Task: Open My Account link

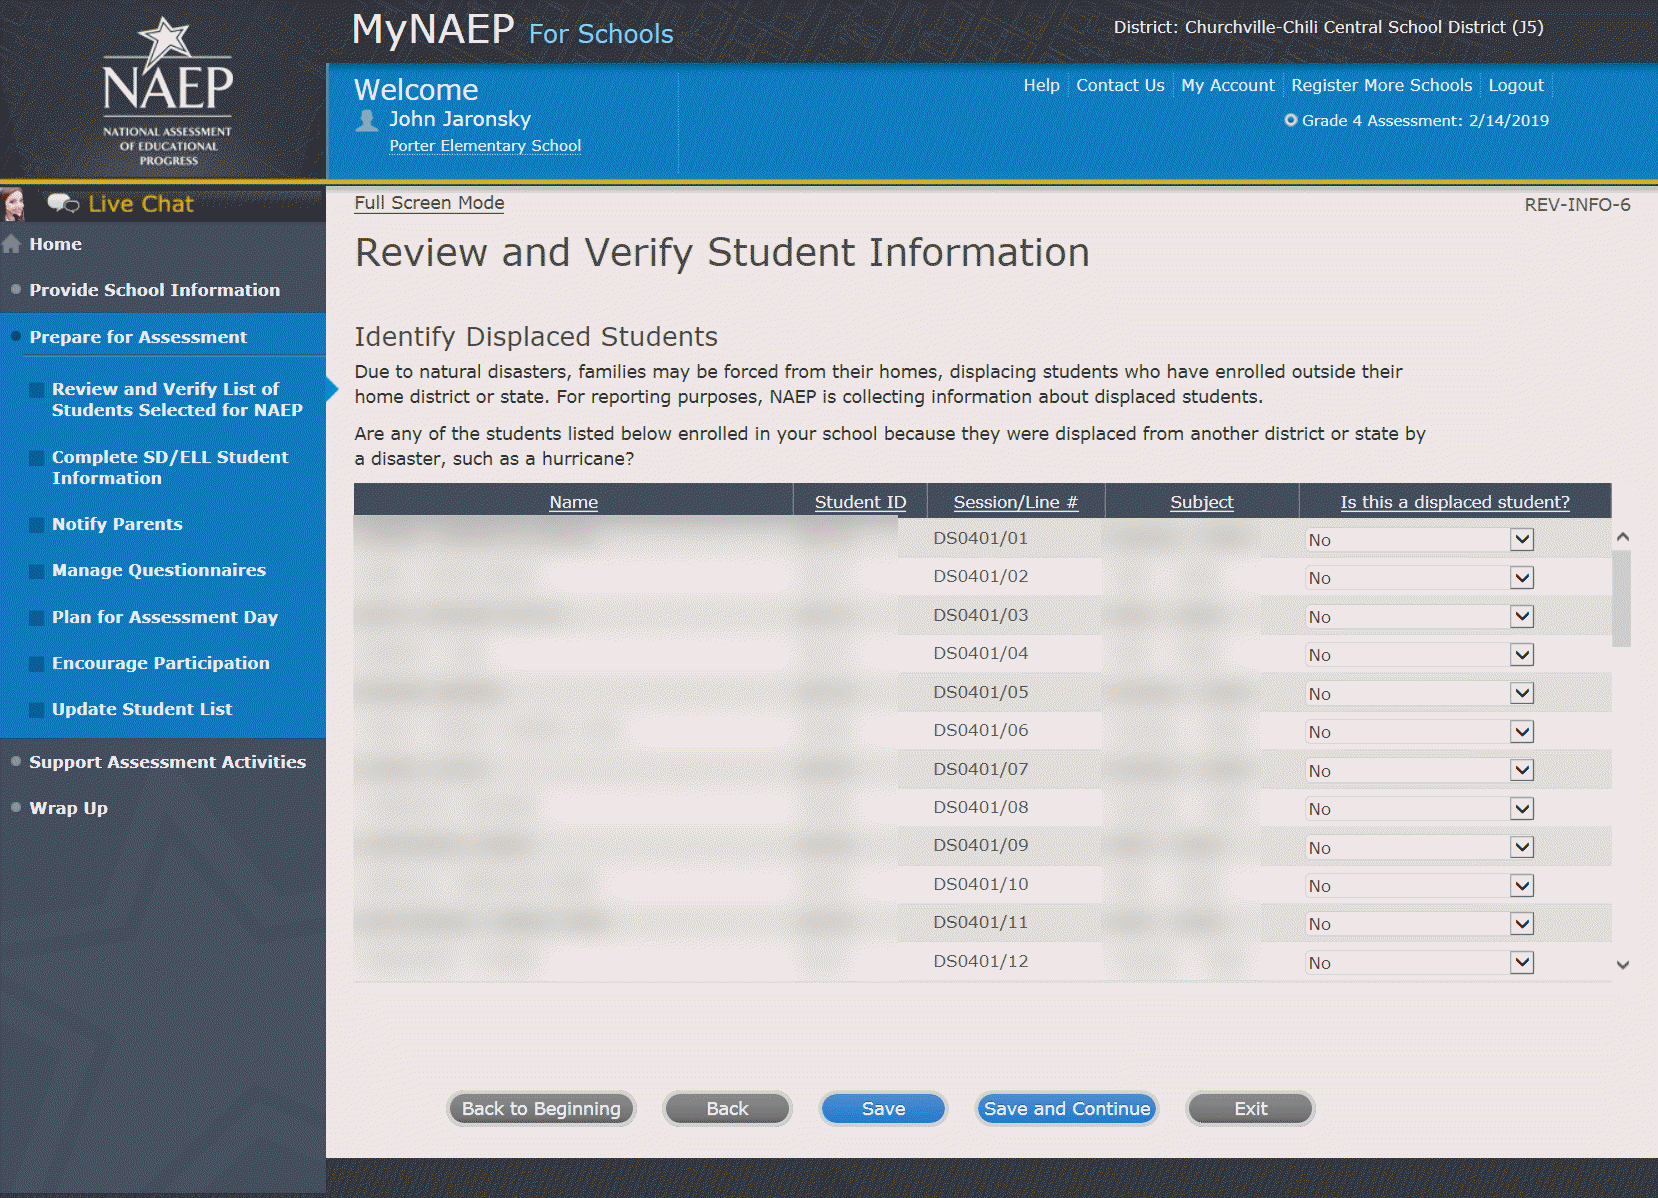Action: click(1228, 86)
